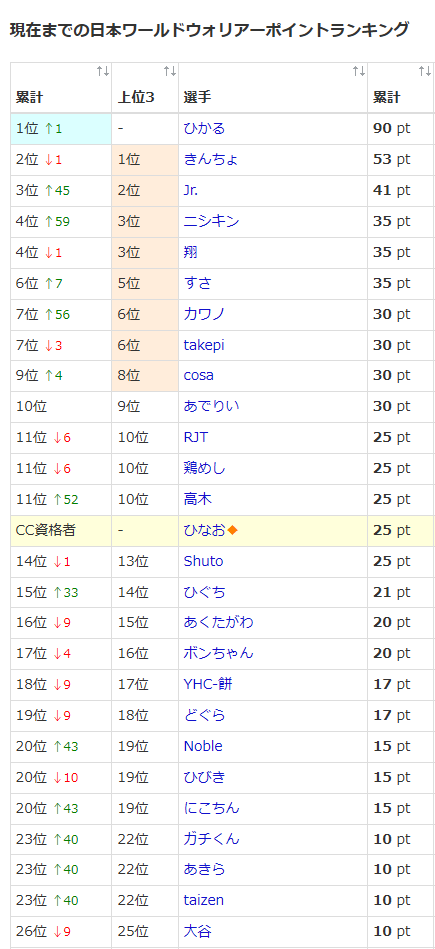This screenshot has height=949, width=435.
Task: Open player どぐら link
Action: pyautogui.click(x=204, y=715)
